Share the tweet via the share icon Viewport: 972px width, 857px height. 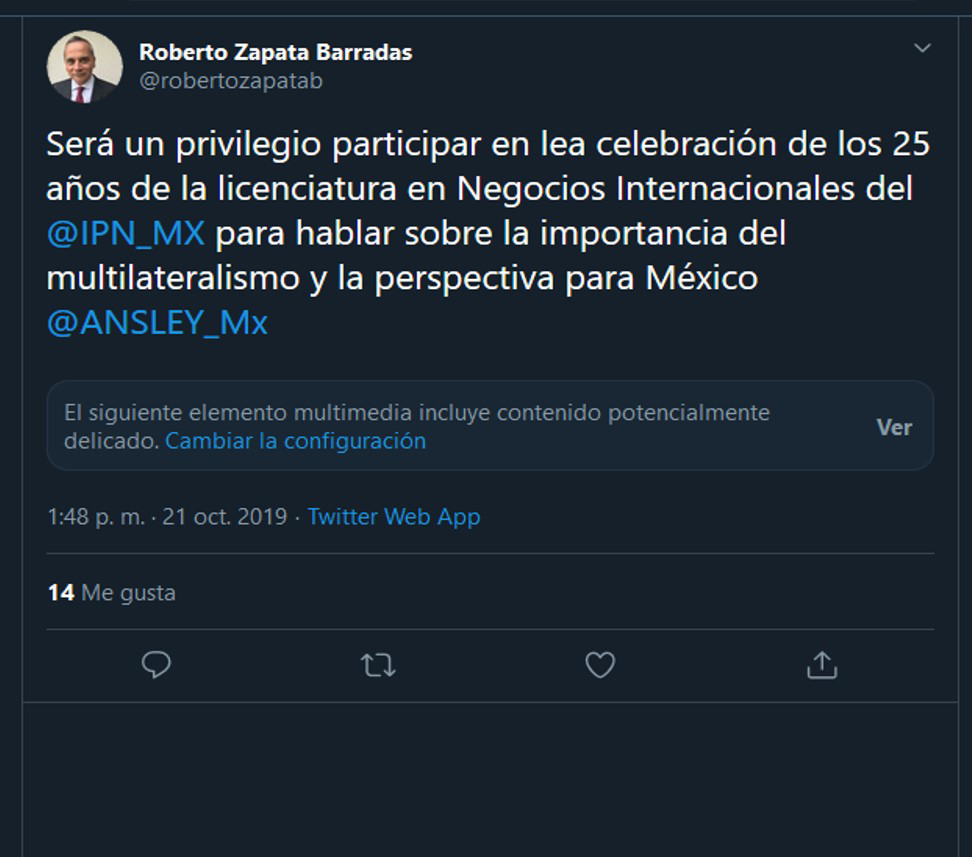coord(821,665)
